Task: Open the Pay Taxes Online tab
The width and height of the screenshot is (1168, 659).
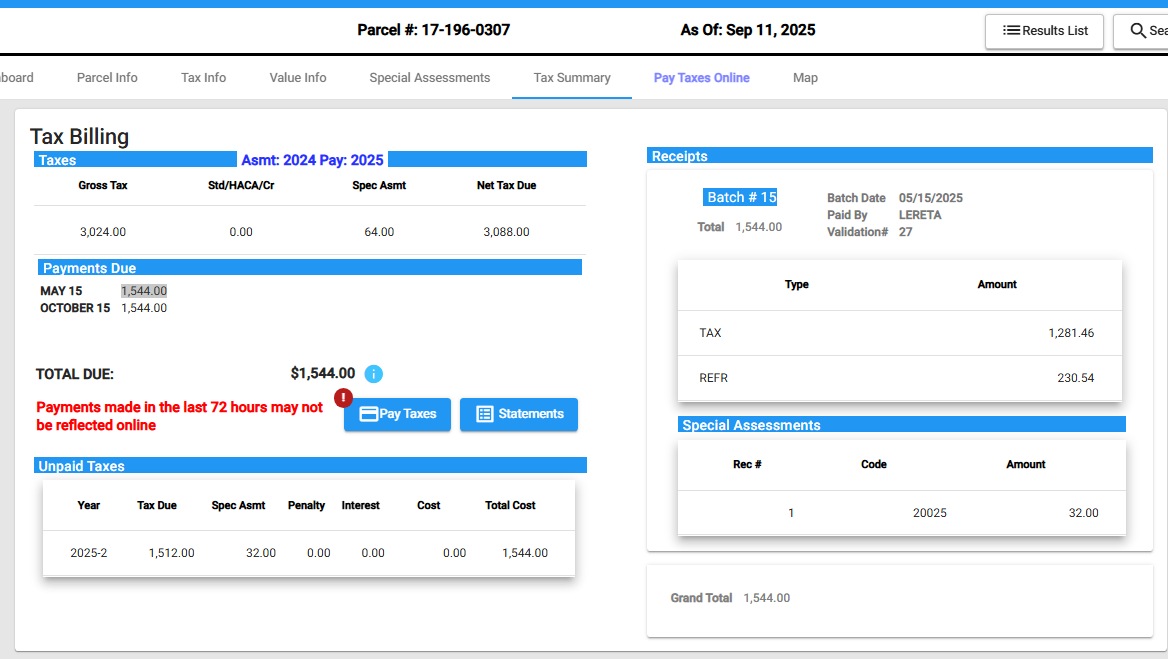Action: pos(701,78)
